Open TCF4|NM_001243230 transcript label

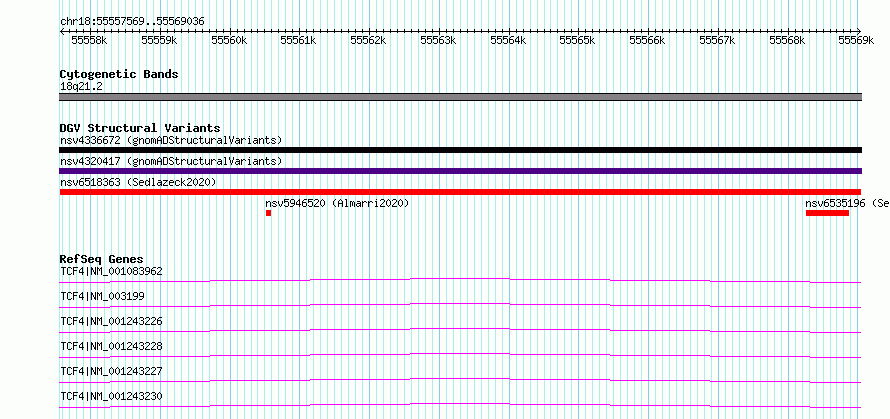tap(111, 396)
